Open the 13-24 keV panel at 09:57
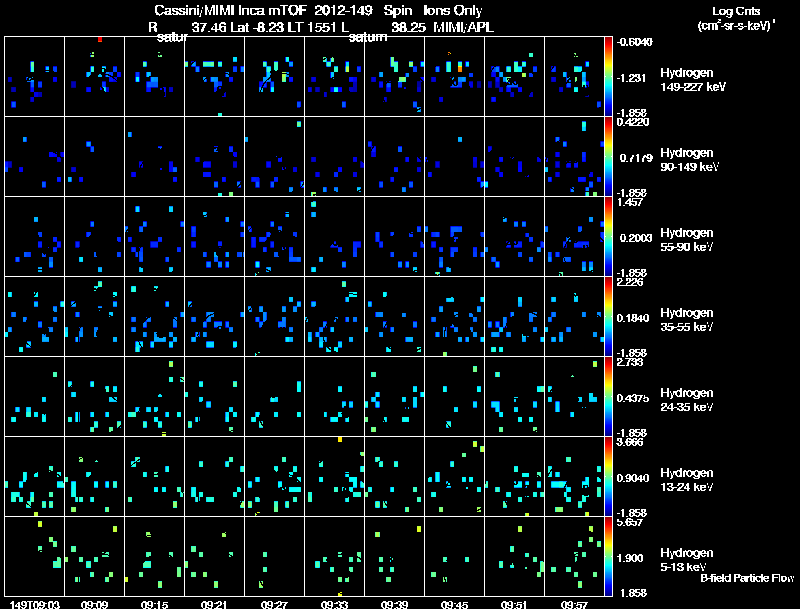Image resolution: width=800 pixels, height=609 pixels. tap(574, 476)
